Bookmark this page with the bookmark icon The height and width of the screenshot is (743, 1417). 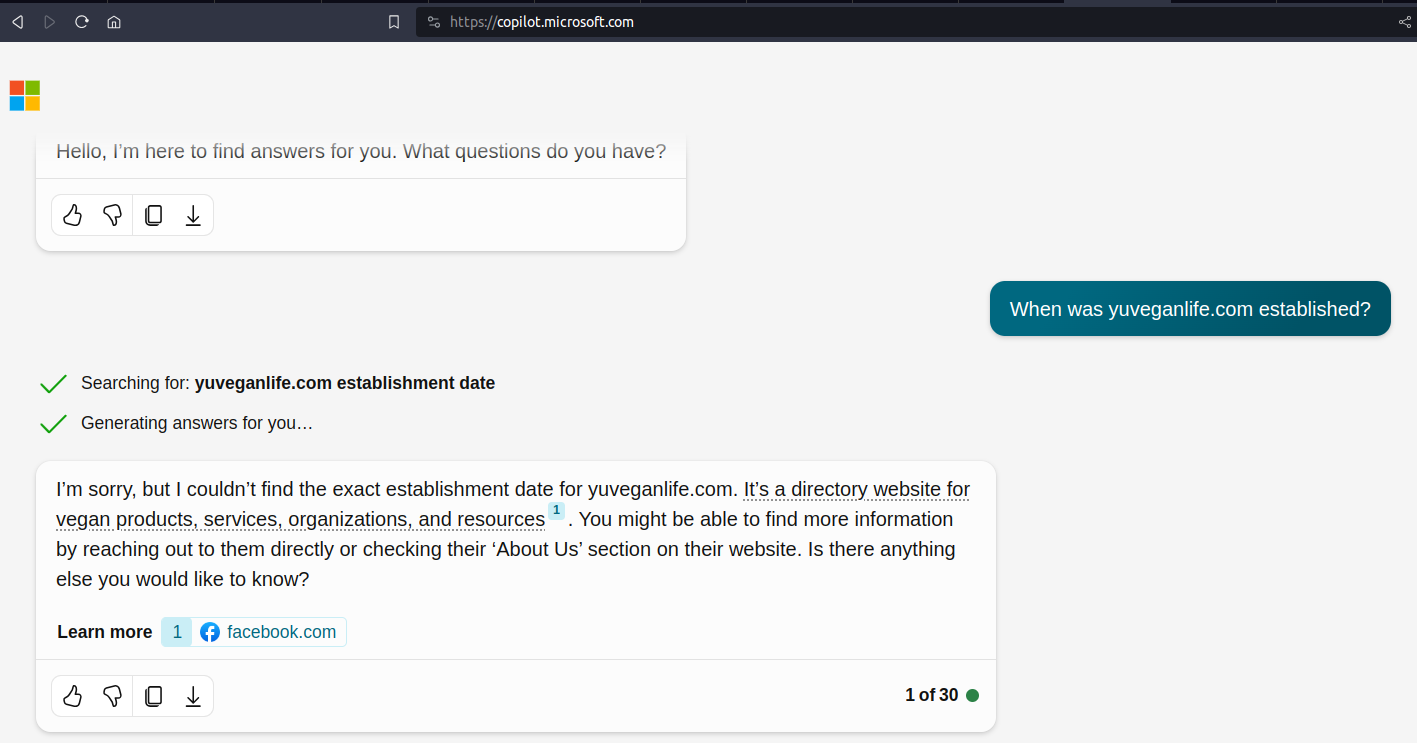click(x=394, y=22)
